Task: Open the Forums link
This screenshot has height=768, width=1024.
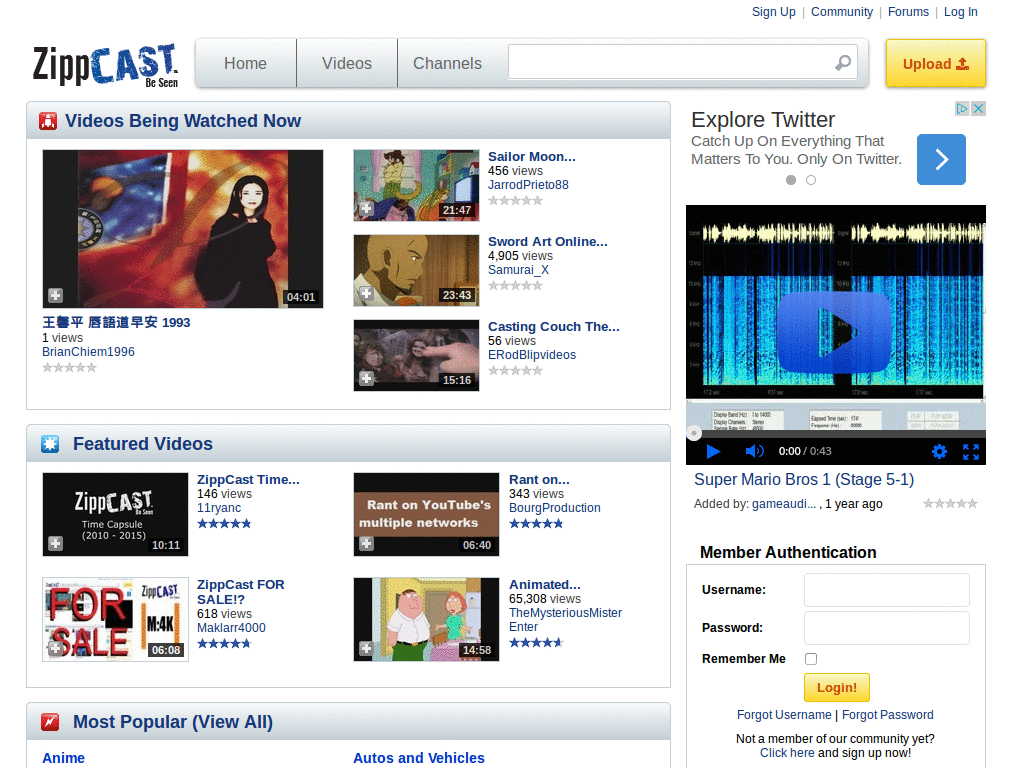Action: click(908, 12)
